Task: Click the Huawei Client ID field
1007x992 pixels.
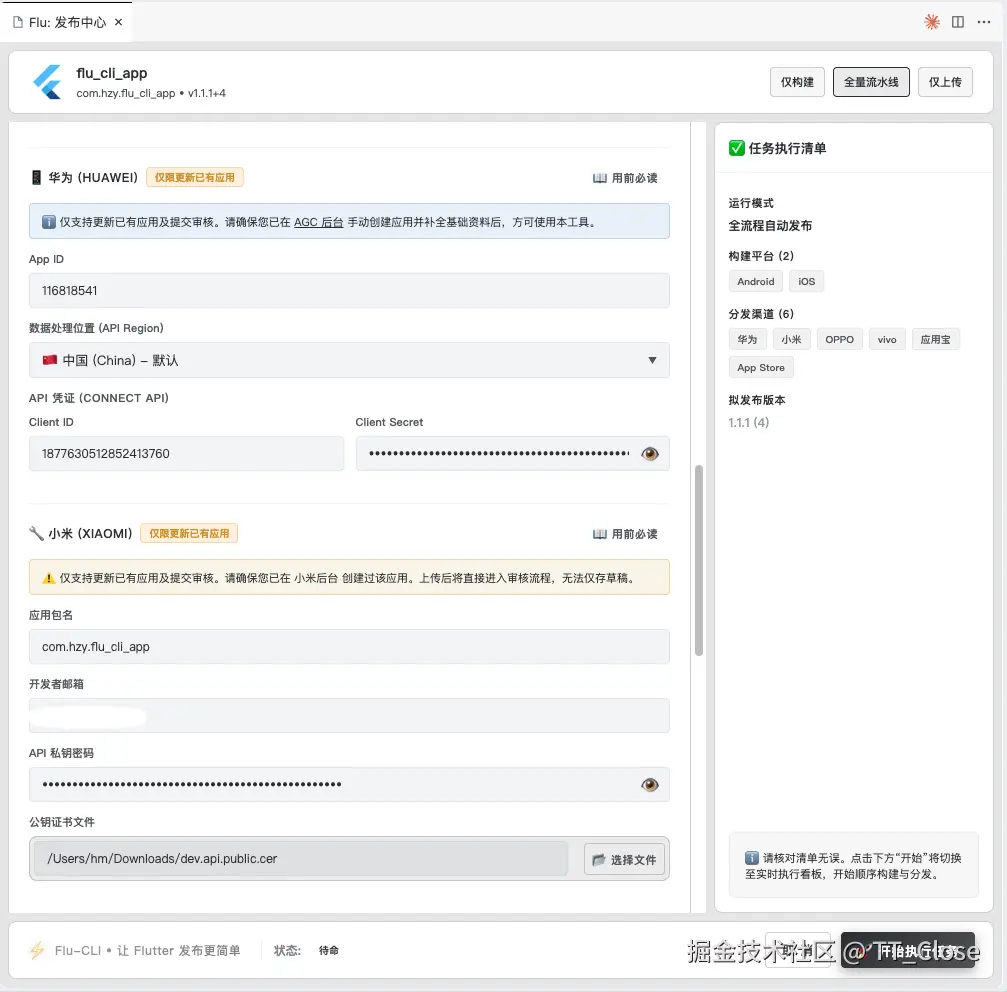Action: [x=186, y=454]
